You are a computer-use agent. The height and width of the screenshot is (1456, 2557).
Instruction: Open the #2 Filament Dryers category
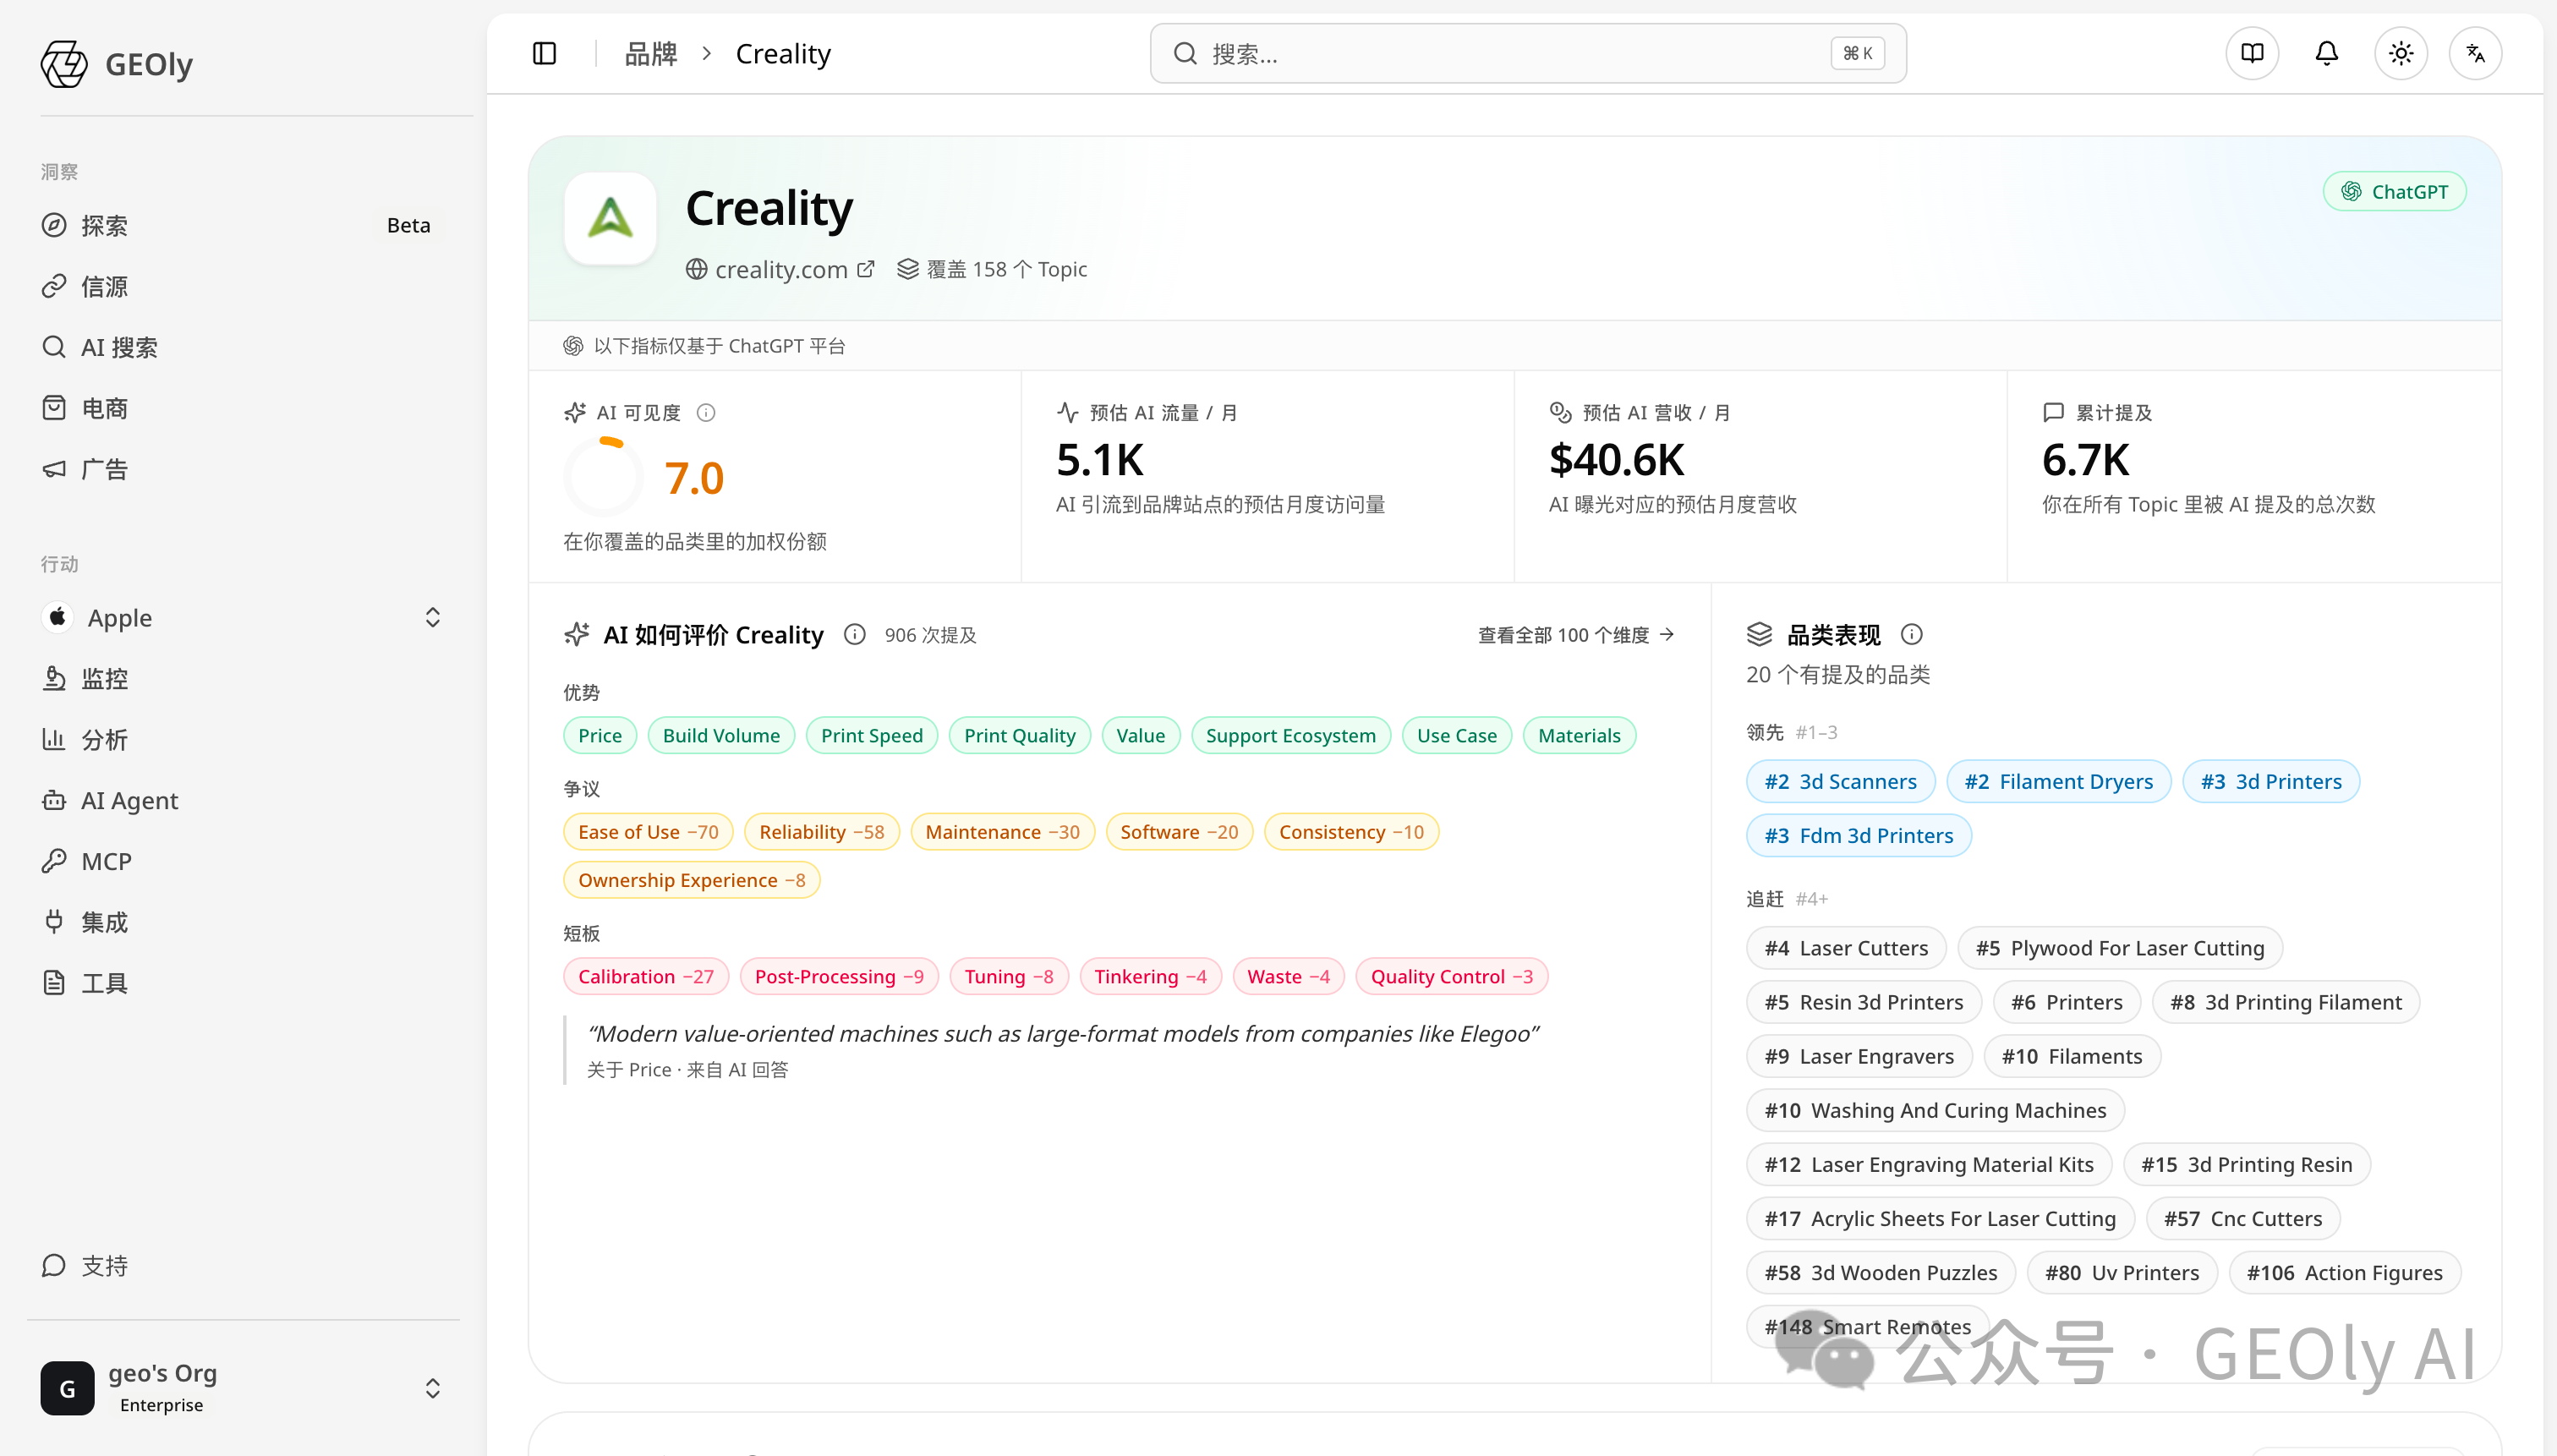(2058, 782)
